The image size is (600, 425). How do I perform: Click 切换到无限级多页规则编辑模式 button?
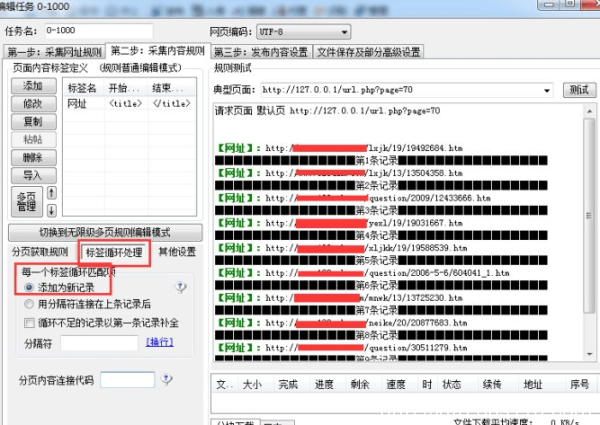104,231
